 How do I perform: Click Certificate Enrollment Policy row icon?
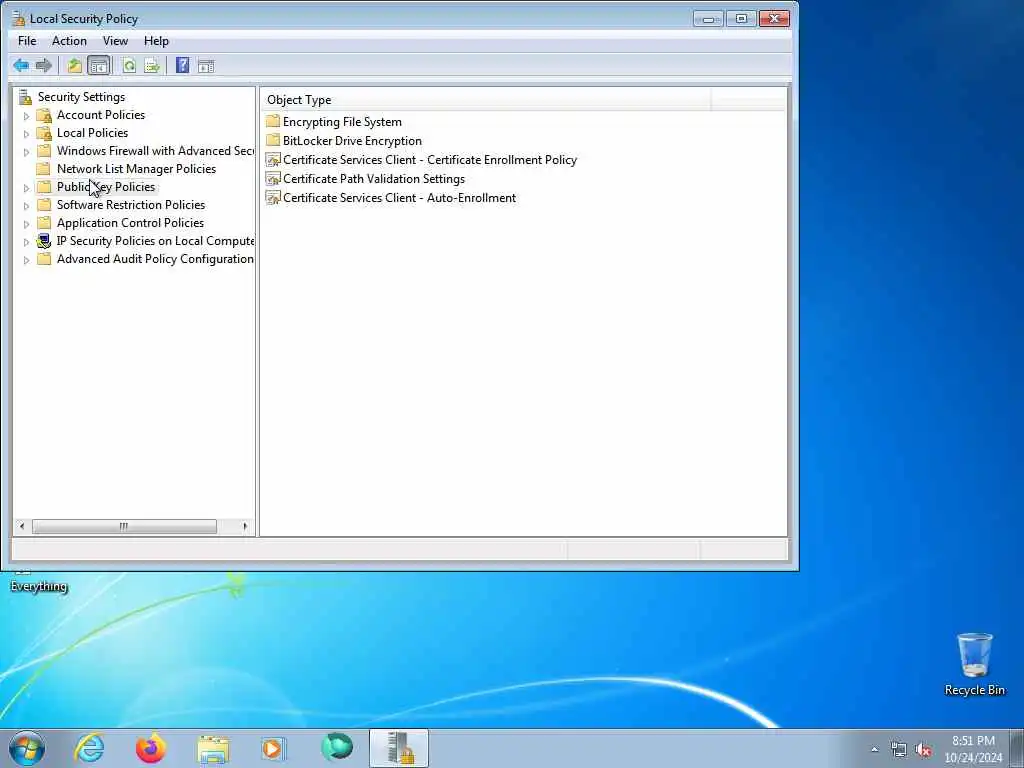point(273,159)
